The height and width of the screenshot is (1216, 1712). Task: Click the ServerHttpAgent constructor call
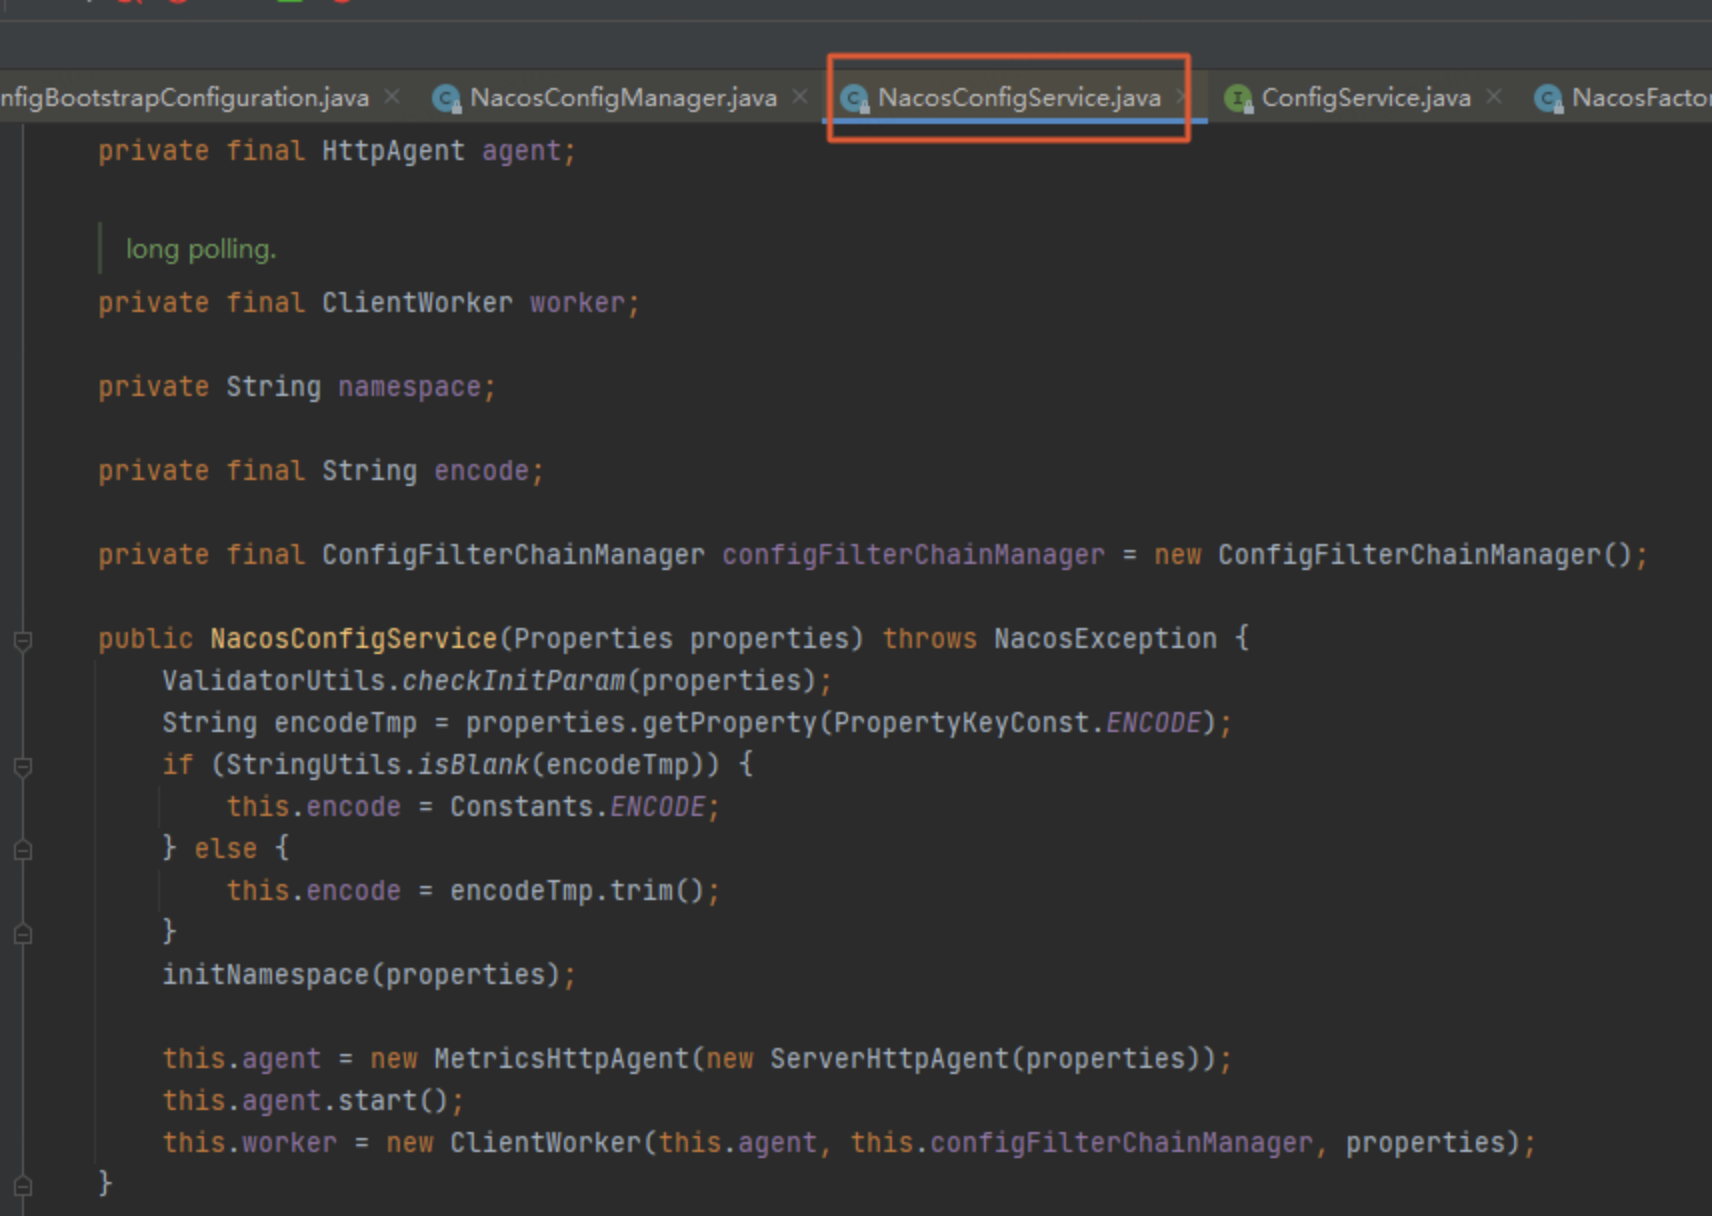coord(889,1059)
